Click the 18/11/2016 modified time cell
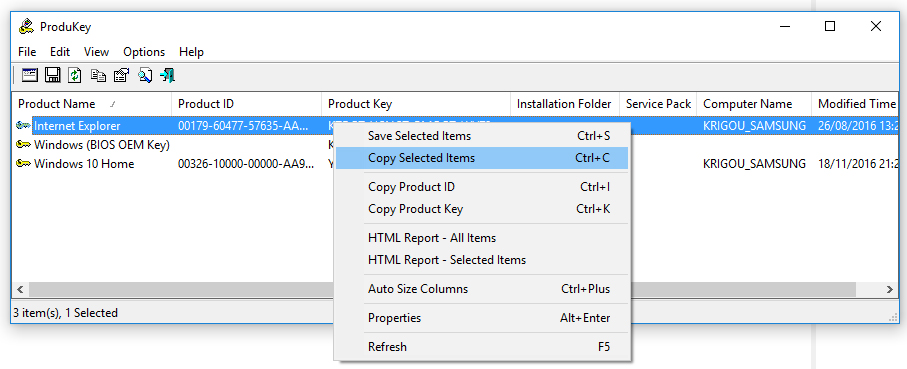 tap(857, 164)
